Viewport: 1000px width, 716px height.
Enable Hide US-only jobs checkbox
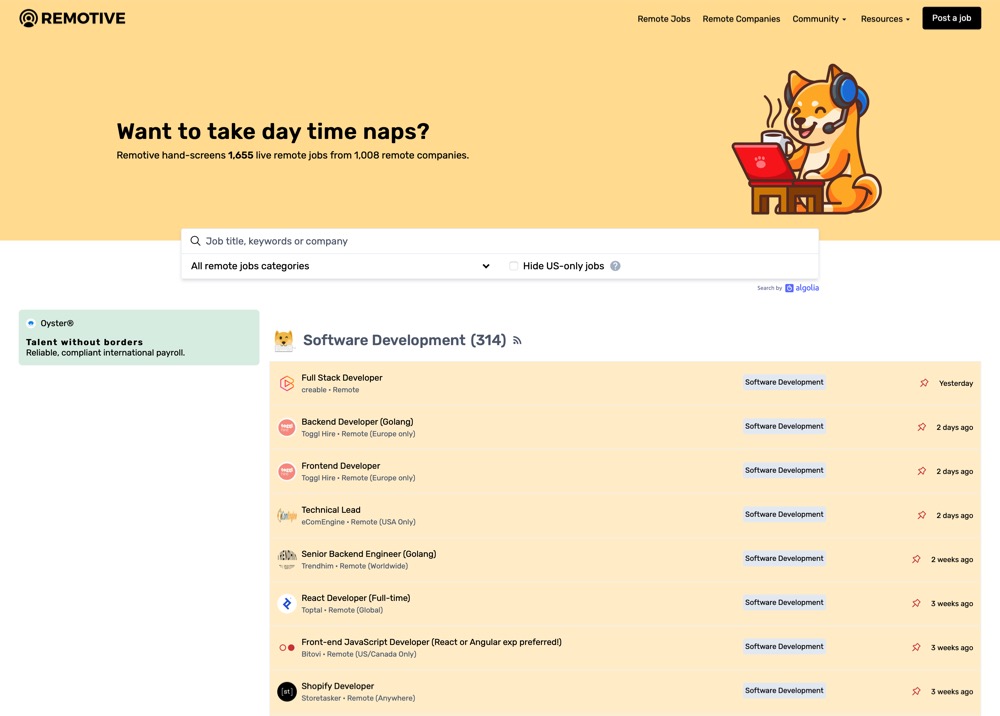click(514, 266)
